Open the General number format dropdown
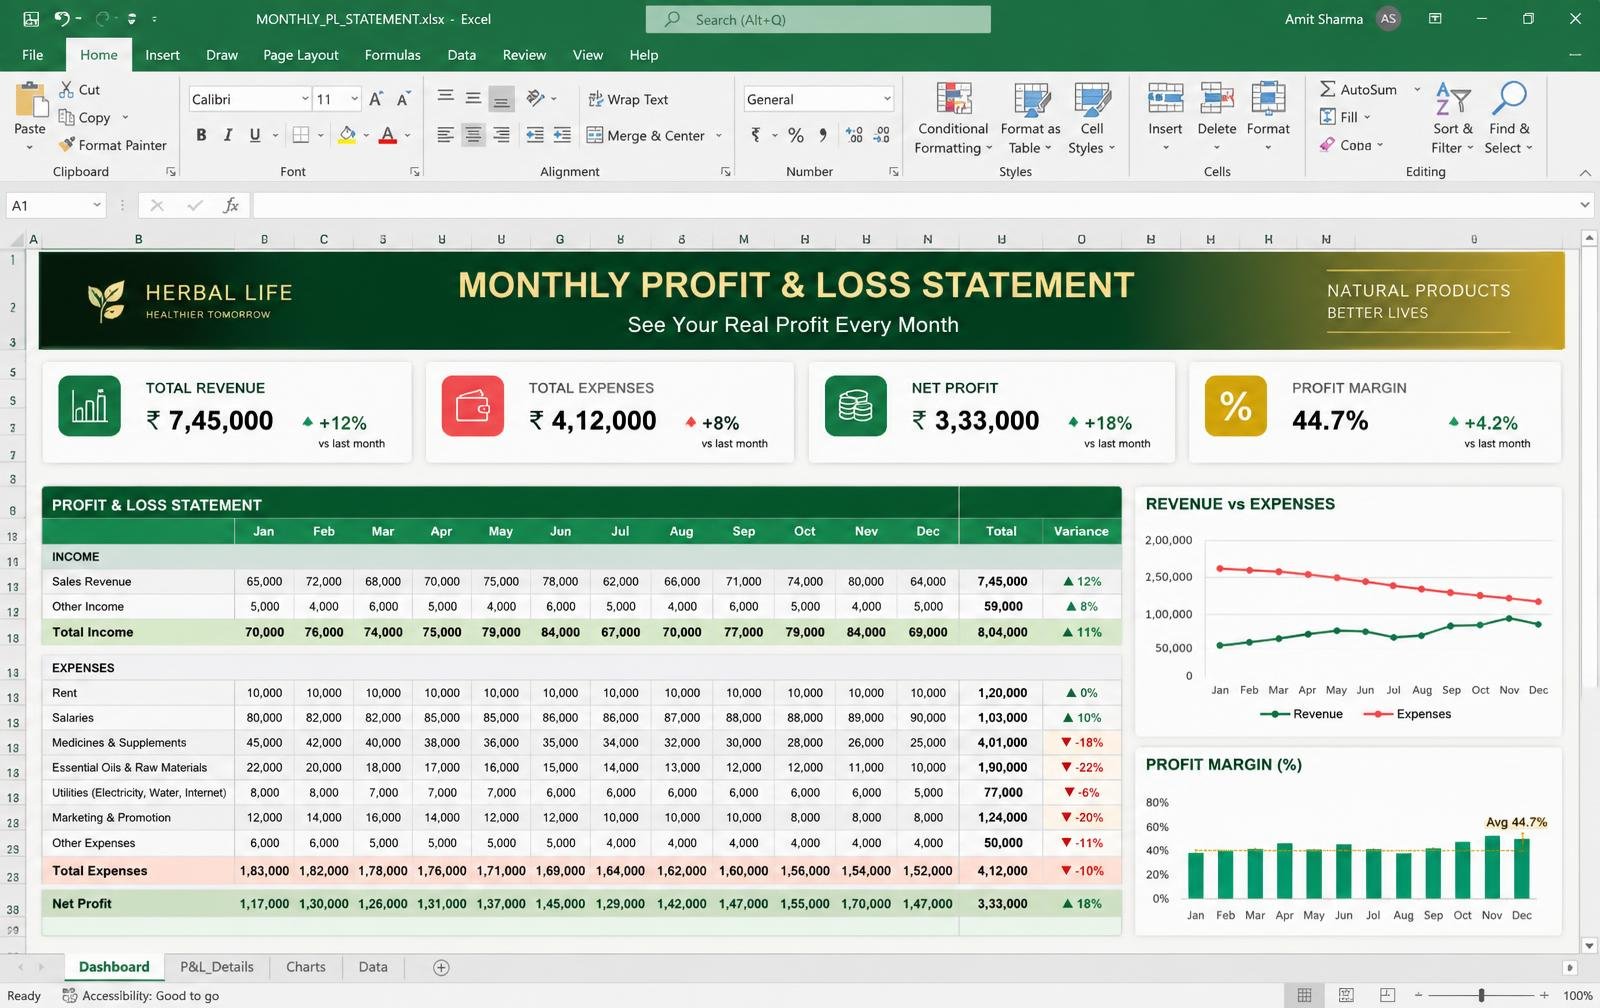 [x=886, y=99]
